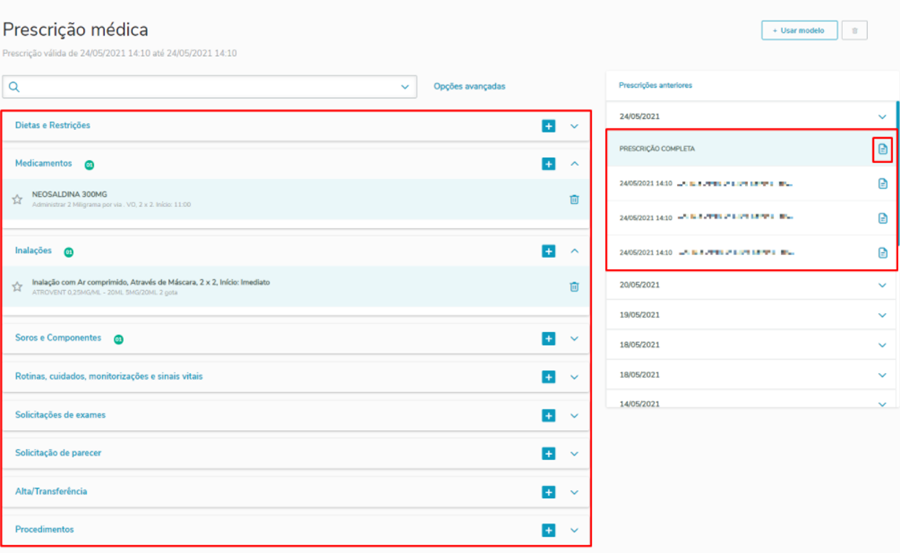Expand the Procedimentos section
The image size is (900, 553).
point(575,531)
